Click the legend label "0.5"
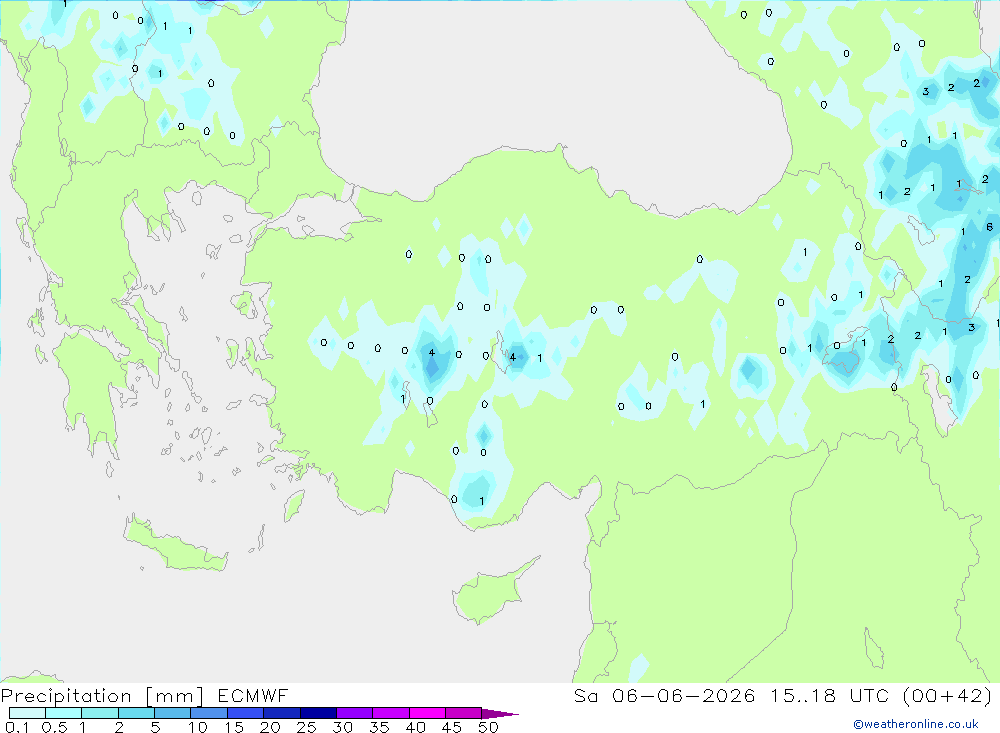 coord(54,727)
